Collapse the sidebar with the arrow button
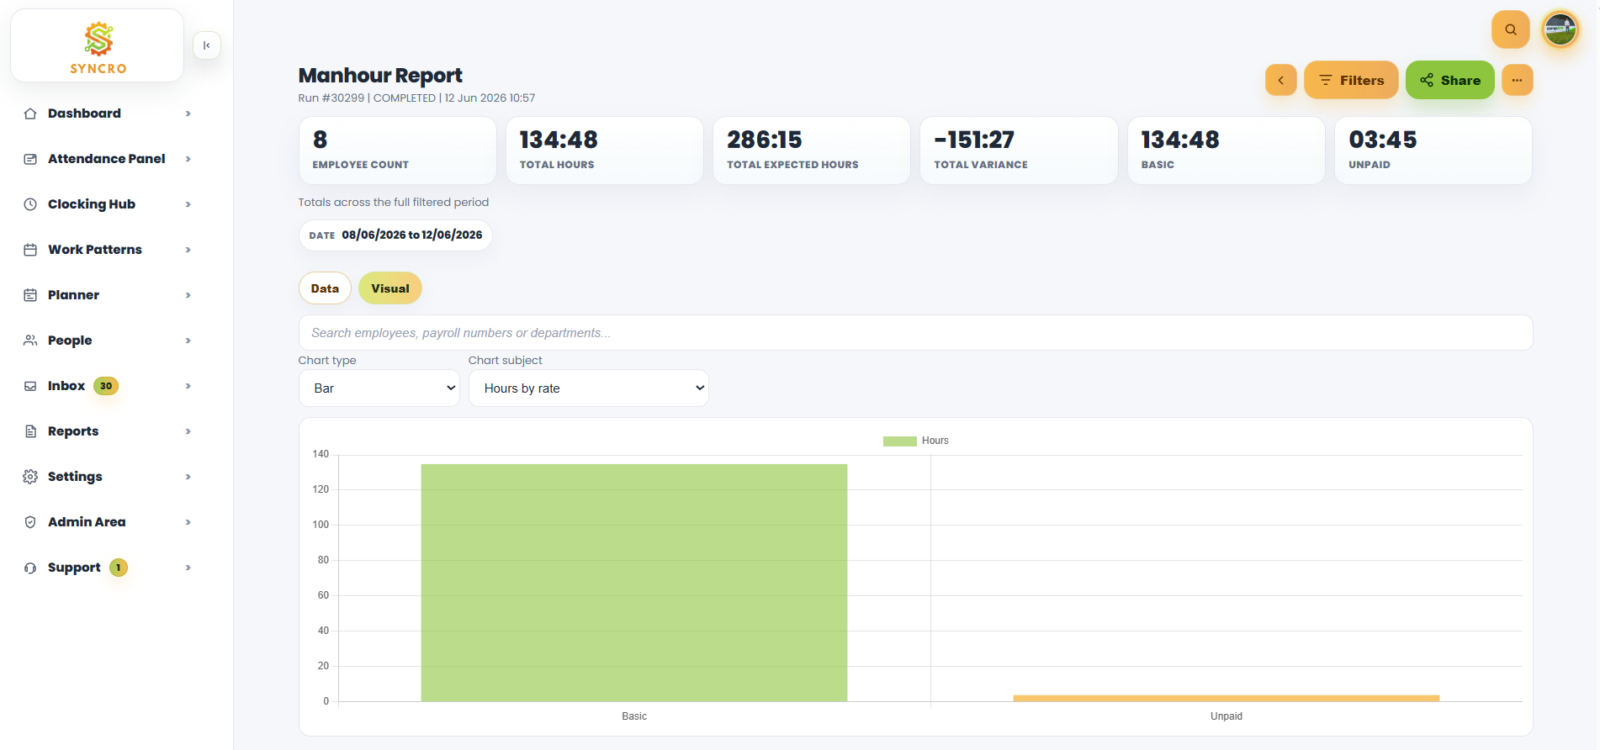 click(x=207, y=45)
